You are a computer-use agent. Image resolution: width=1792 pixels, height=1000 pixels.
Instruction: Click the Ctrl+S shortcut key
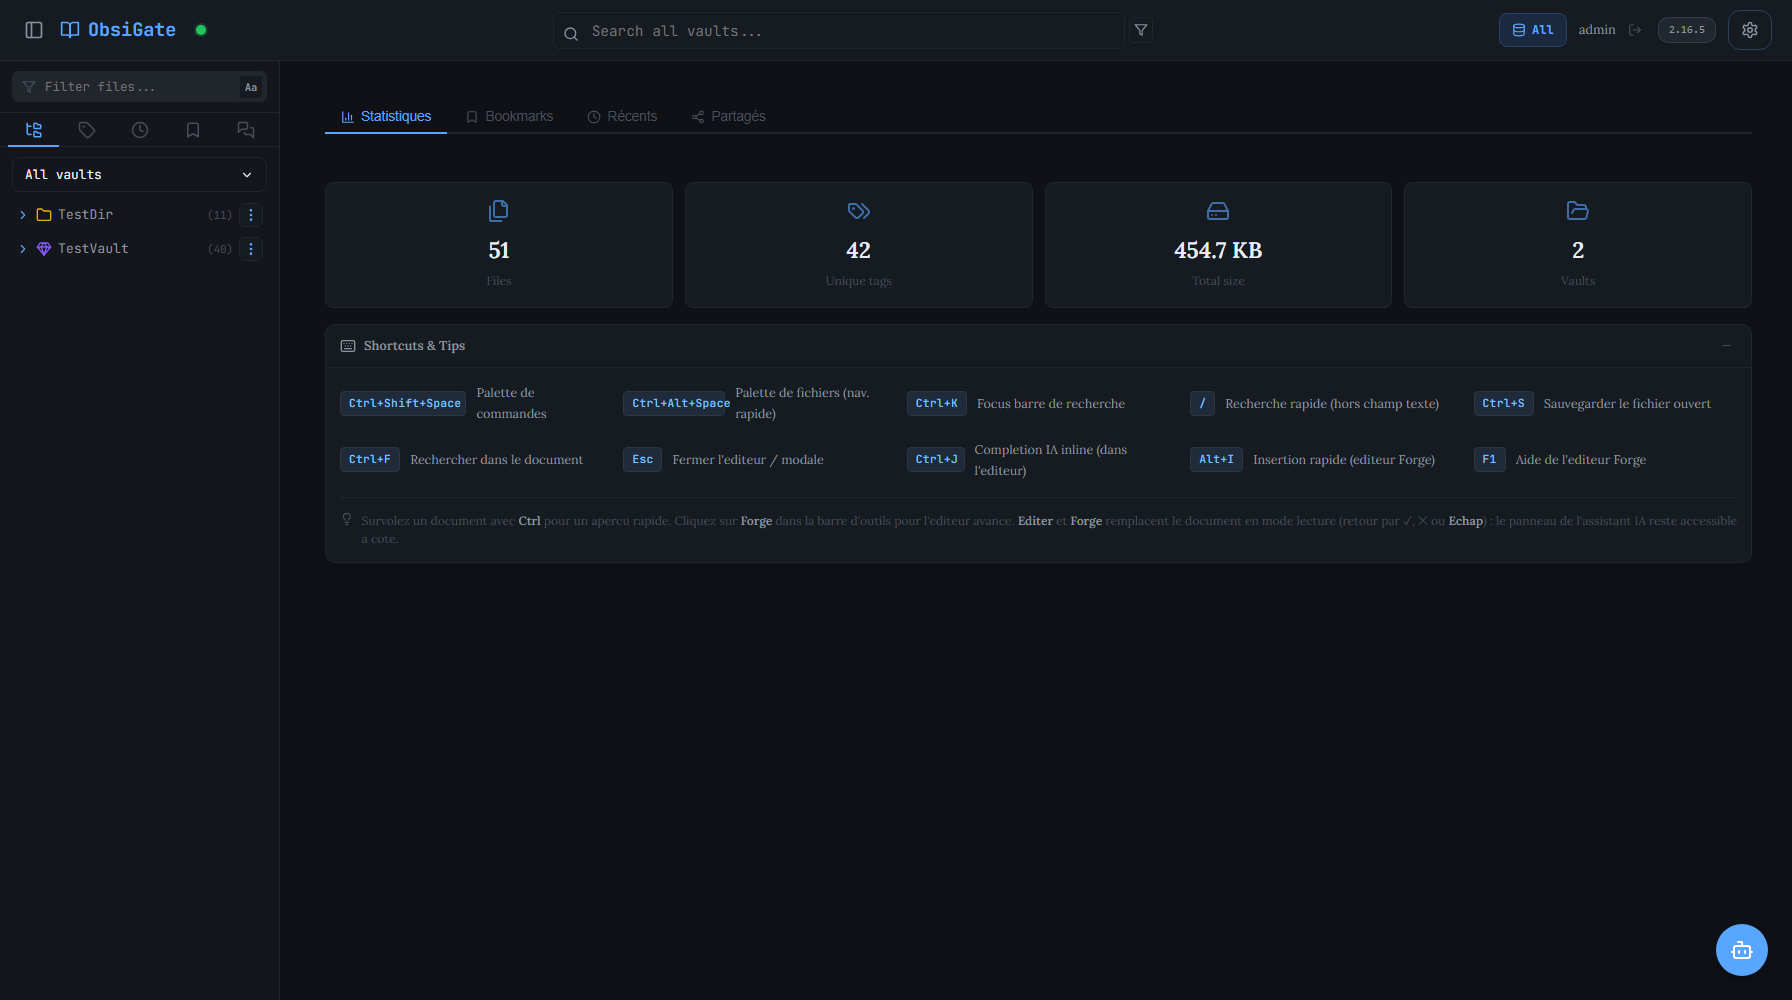1503,403
